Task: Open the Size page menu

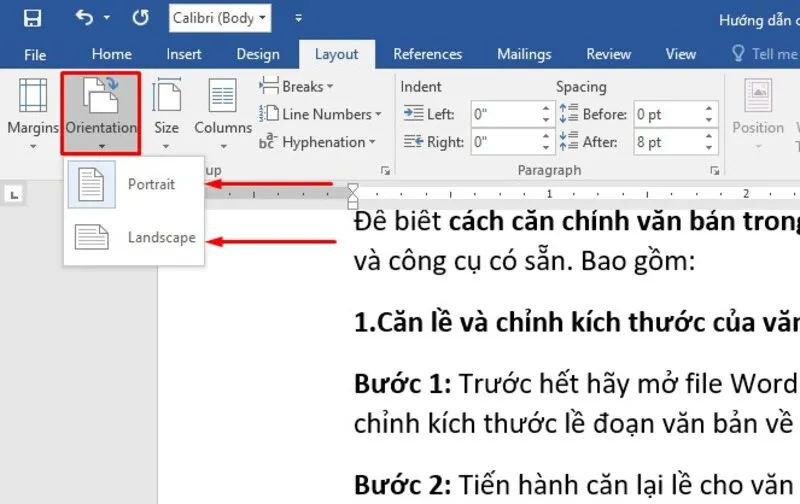Action: coord(166,113)
